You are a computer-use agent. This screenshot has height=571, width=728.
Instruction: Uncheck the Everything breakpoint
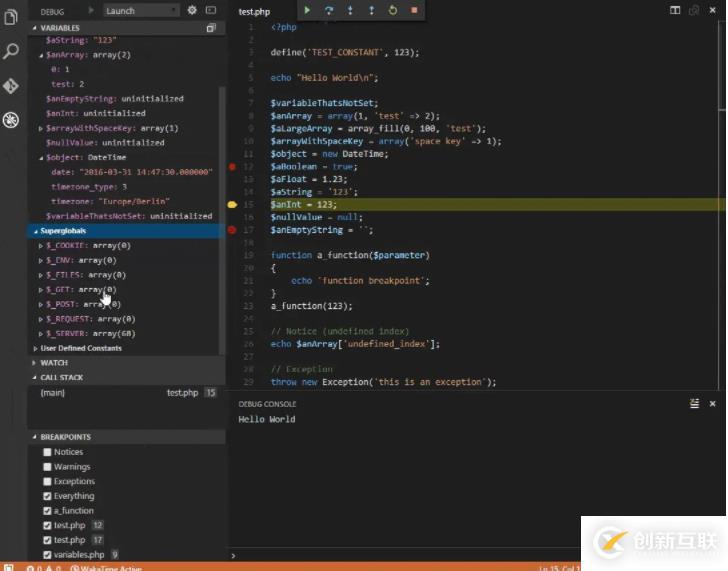point(47,496)
